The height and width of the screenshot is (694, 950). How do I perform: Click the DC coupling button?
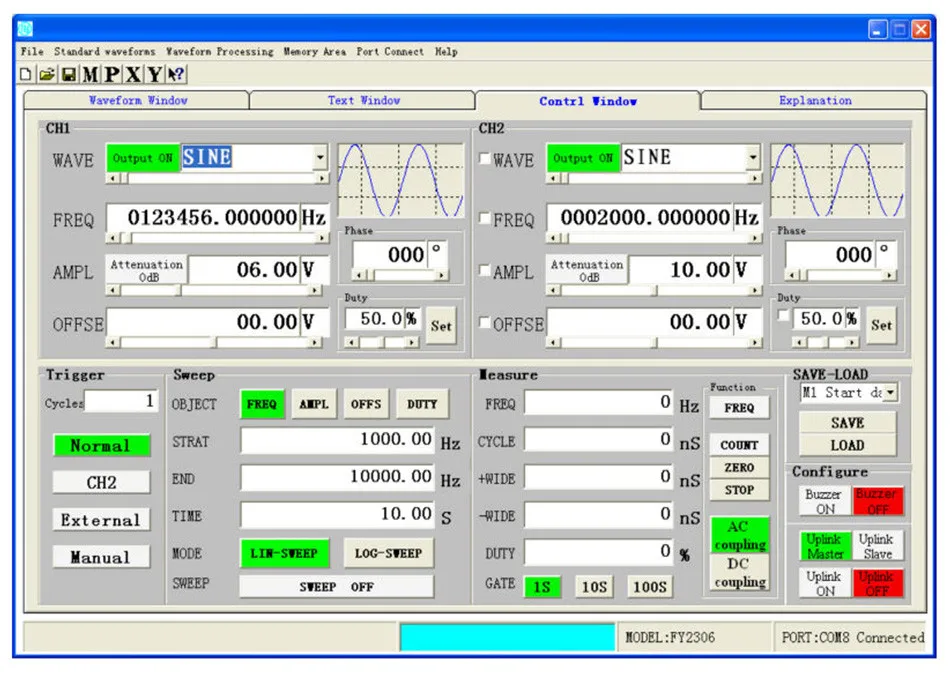point(740,573)
